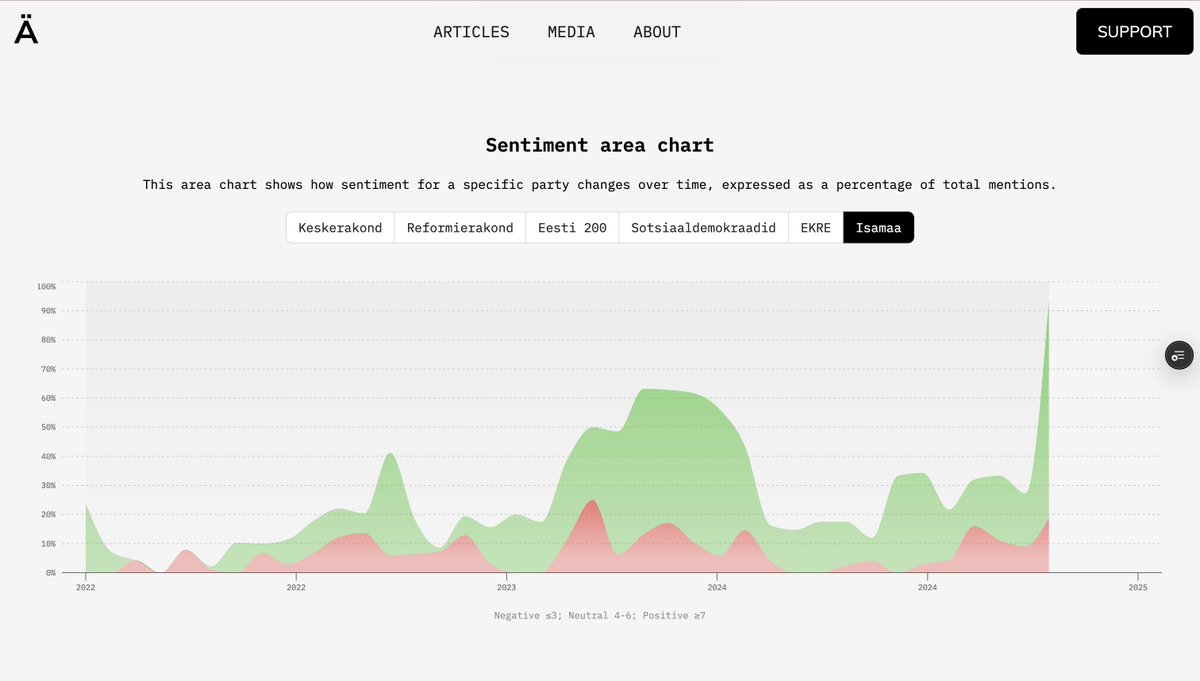Click the chart description paragraph

[x=600, y=185]
